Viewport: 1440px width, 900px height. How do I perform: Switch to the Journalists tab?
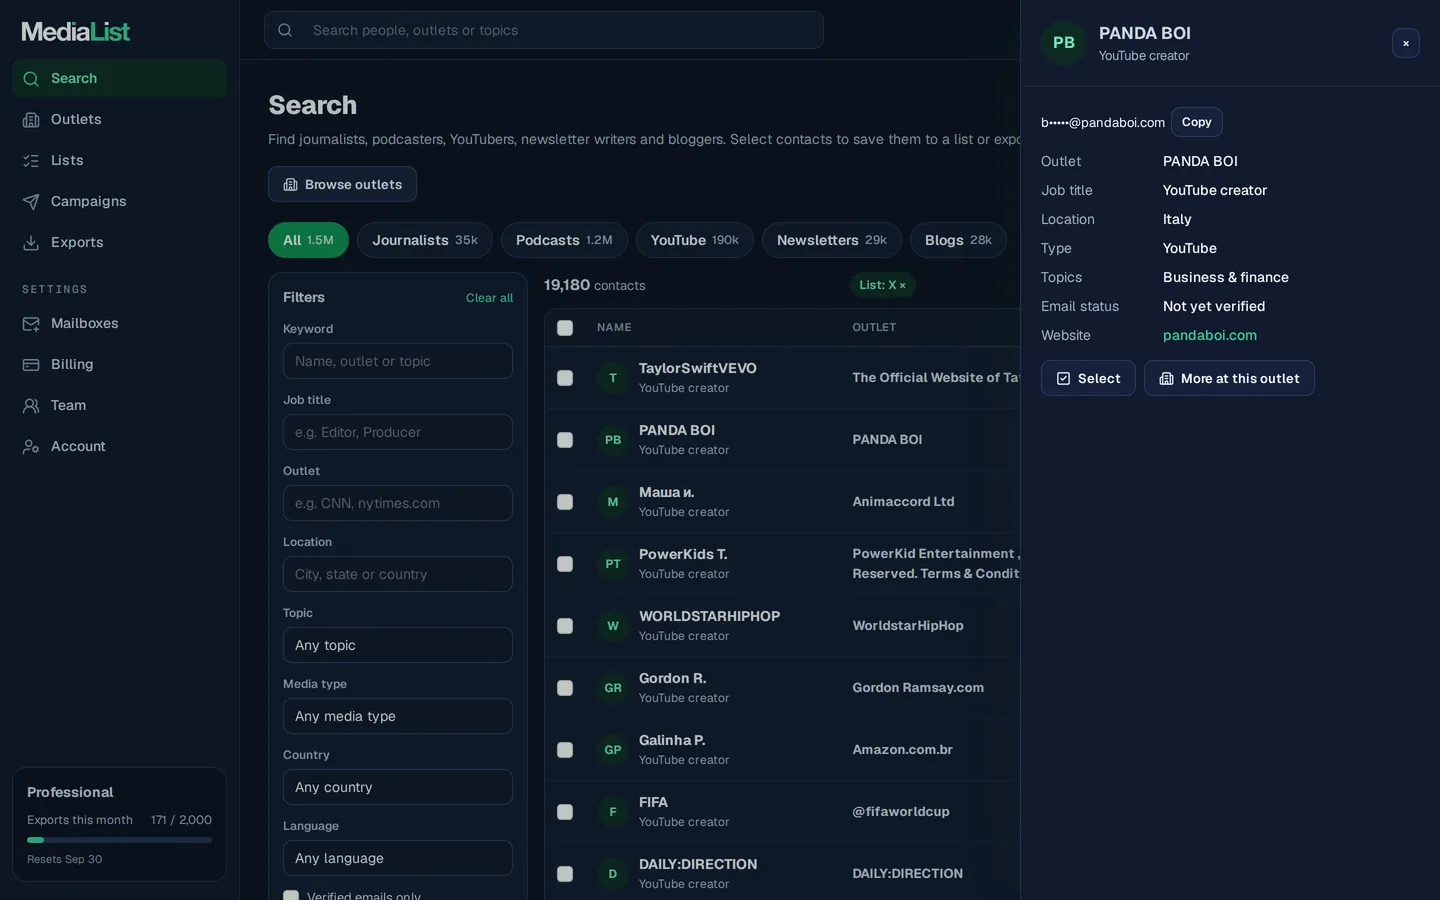(425, 240)
